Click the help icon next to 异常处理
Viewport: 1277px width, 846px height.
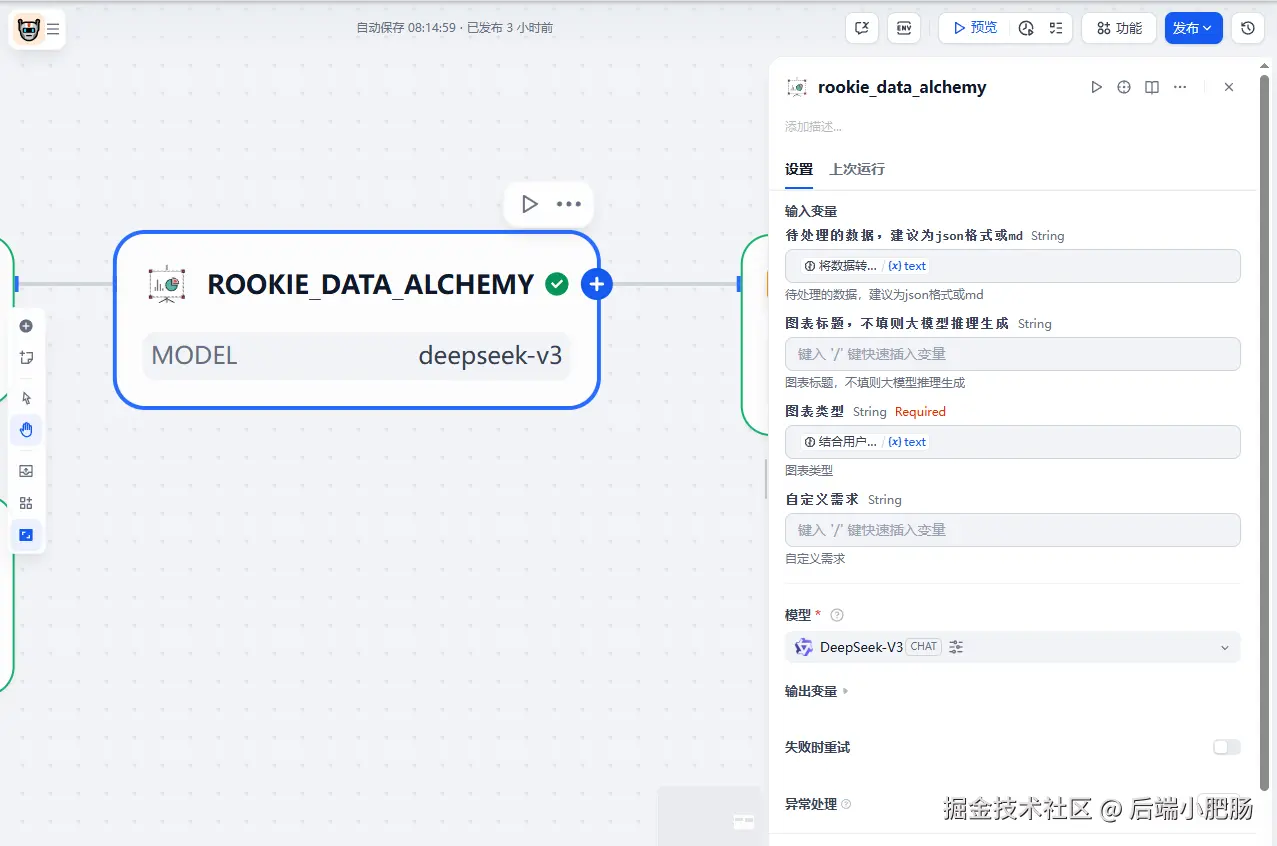point(846,804)
